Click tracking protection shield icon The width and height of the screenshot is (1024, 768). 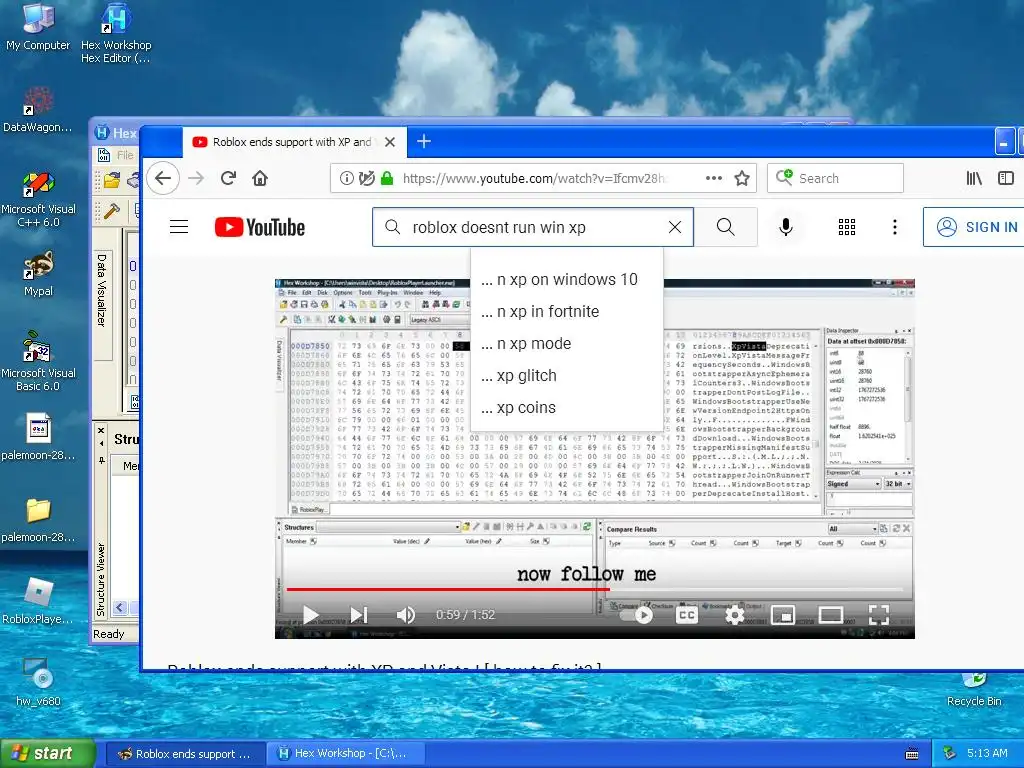point(367,178)
